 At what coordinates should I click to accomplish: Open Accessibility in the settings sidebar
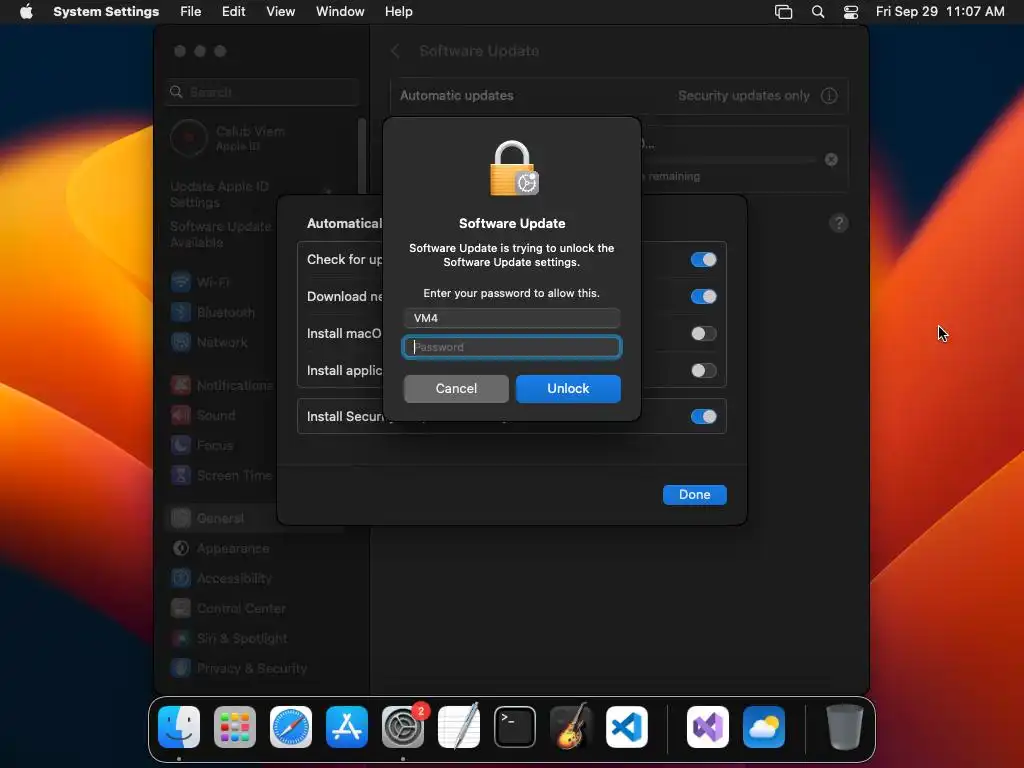pos(221,579)
